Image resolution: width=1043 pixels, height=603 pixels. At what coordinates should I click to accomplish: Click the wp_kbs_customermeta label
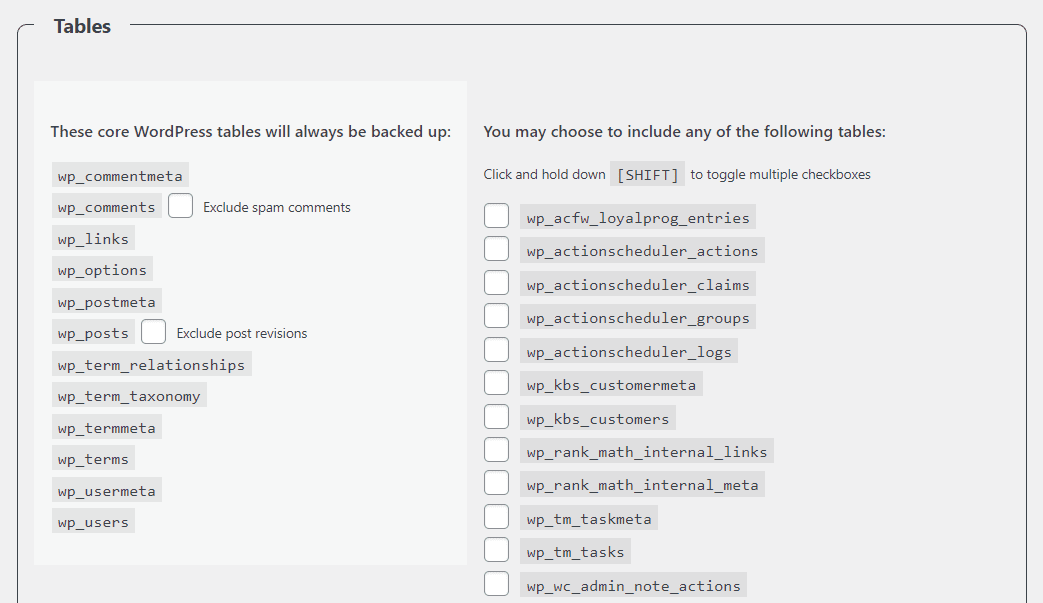click(611, 385)
